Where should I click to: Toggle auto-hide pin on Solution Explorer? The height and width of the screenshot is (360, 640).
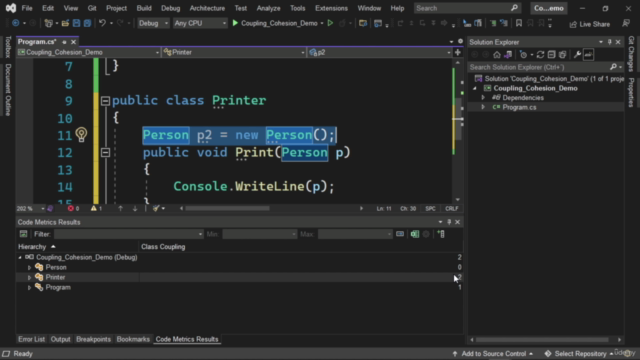(x=609, y=42)
